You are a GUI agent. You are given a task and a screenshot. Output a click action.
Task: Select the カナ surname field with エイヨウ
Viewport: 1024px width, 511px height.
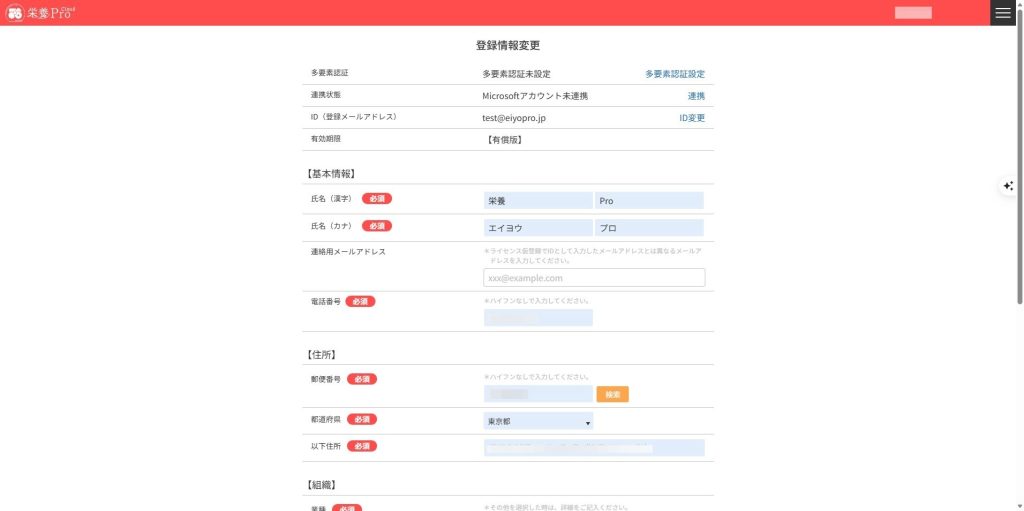click(x=537, y=228)
